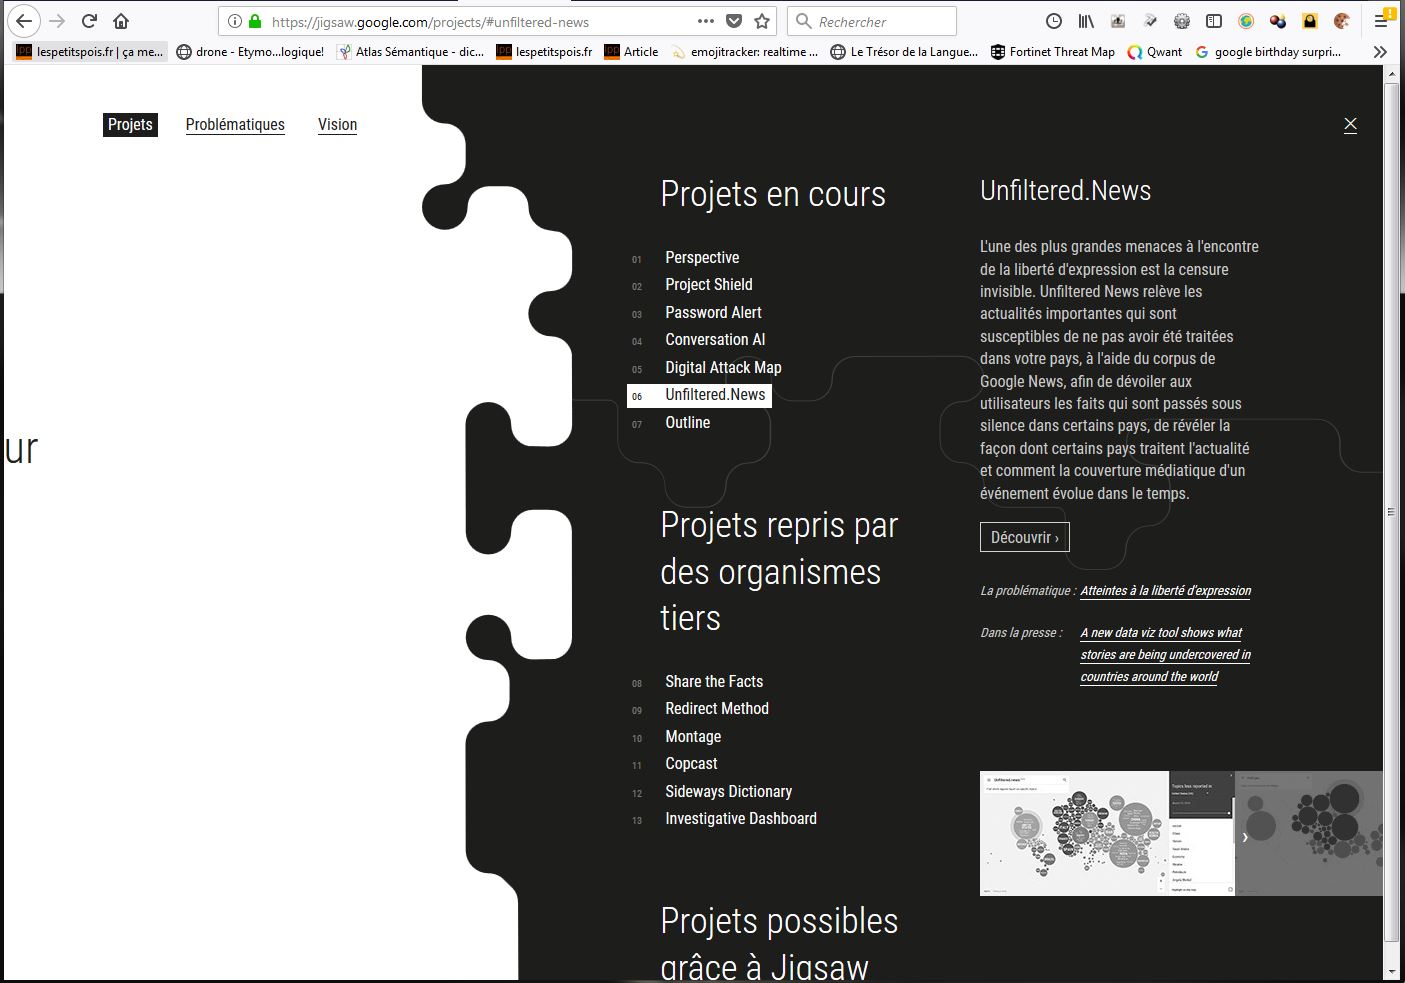Click the colored balls extension icon
Viewport: 1405px width, 983px height.
(x=1278, y=21)
